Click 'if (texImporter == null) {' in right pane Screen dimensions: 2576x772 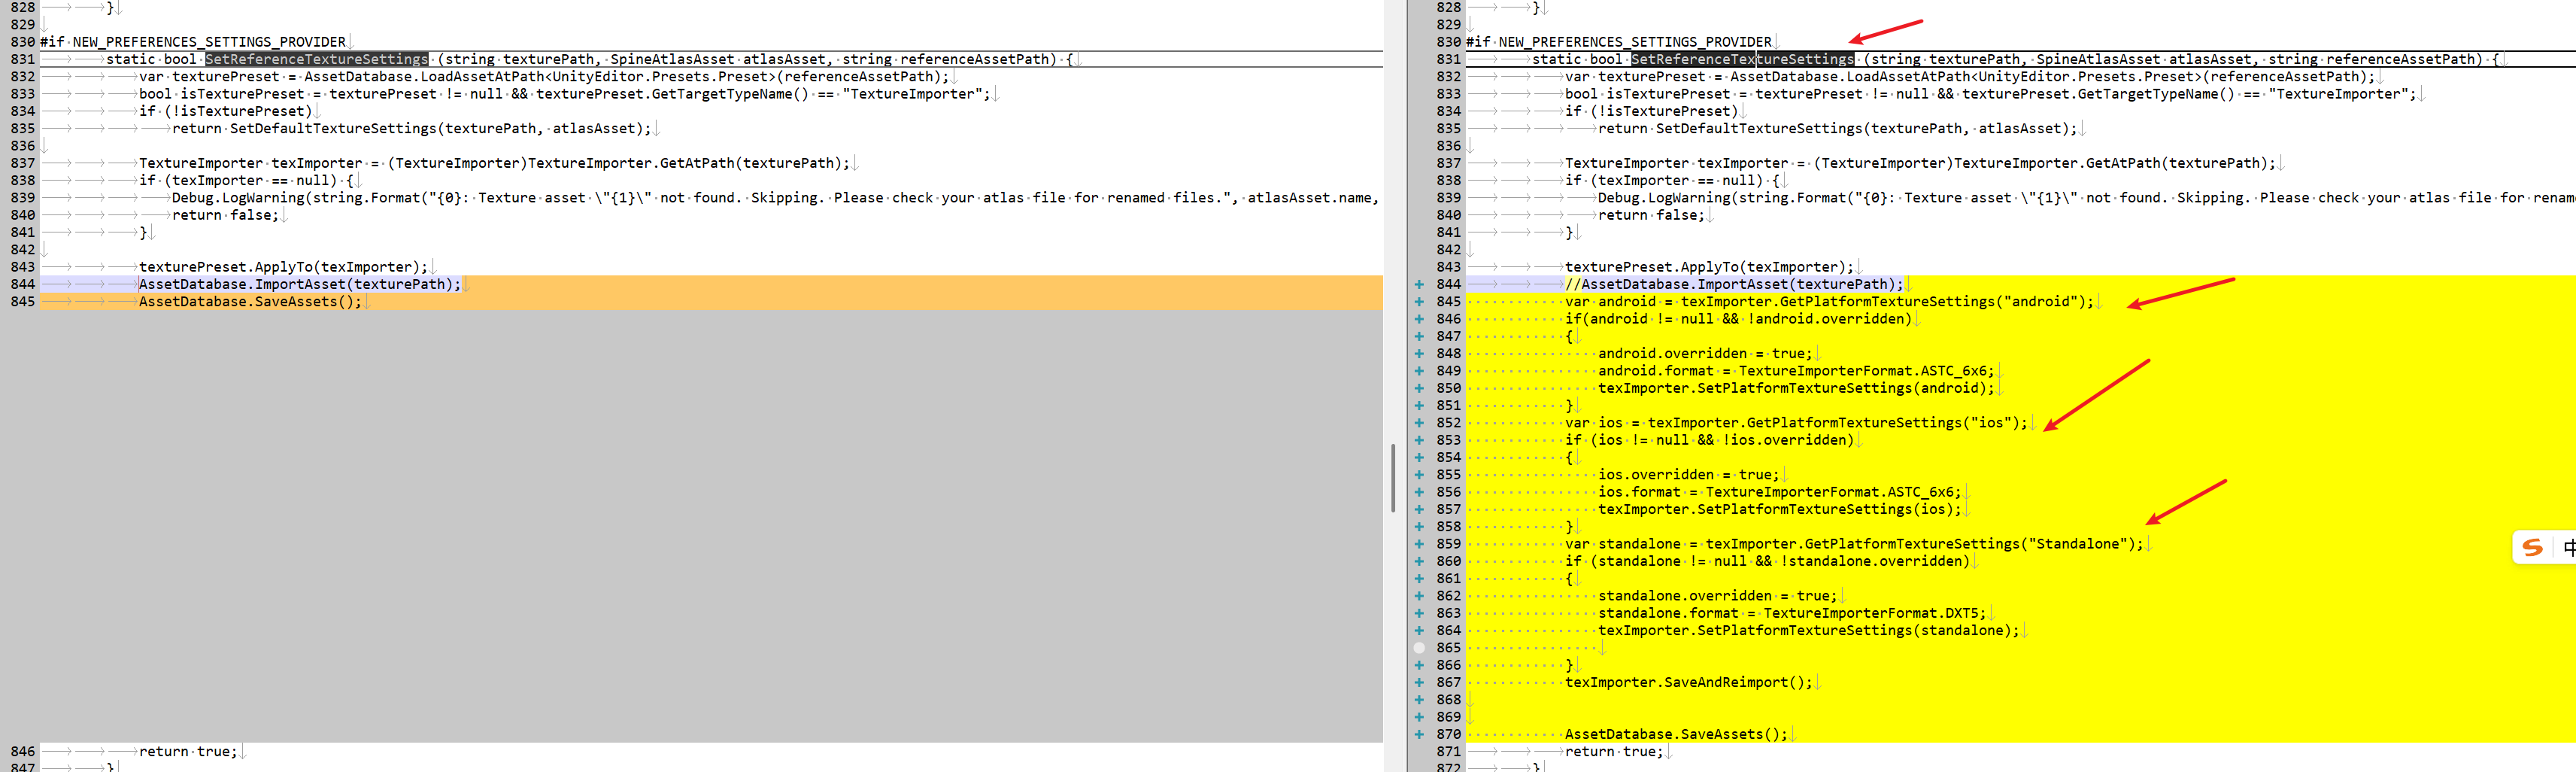point(1673,180)
